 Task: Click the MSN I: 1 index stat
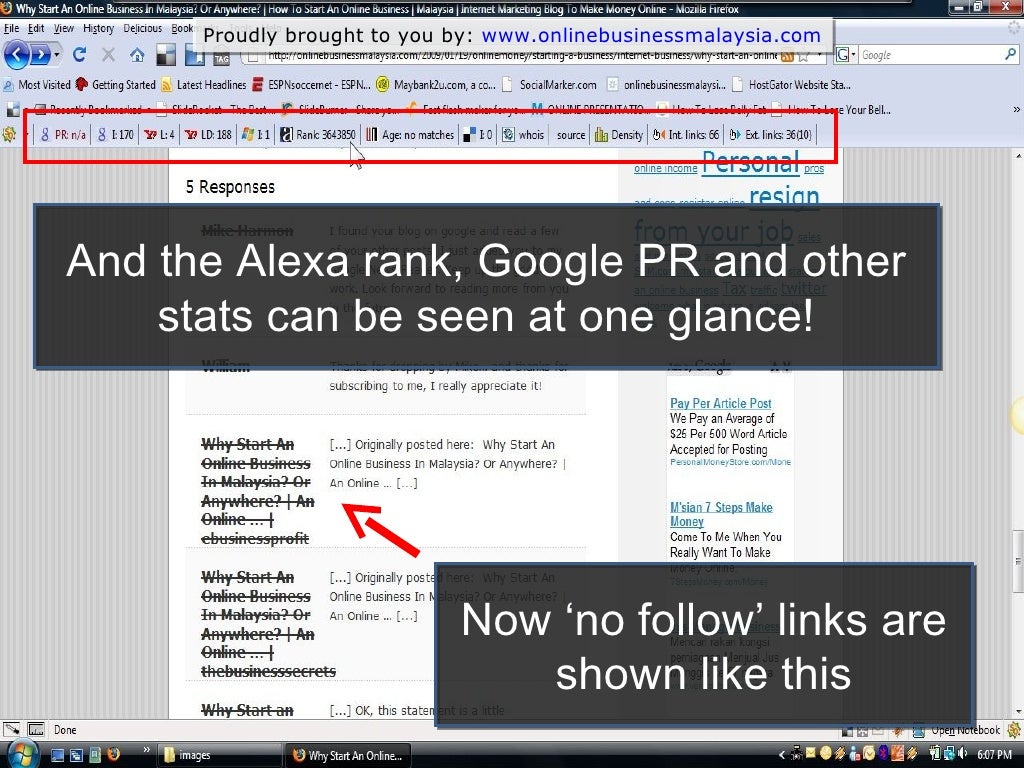tap(255, 135)
